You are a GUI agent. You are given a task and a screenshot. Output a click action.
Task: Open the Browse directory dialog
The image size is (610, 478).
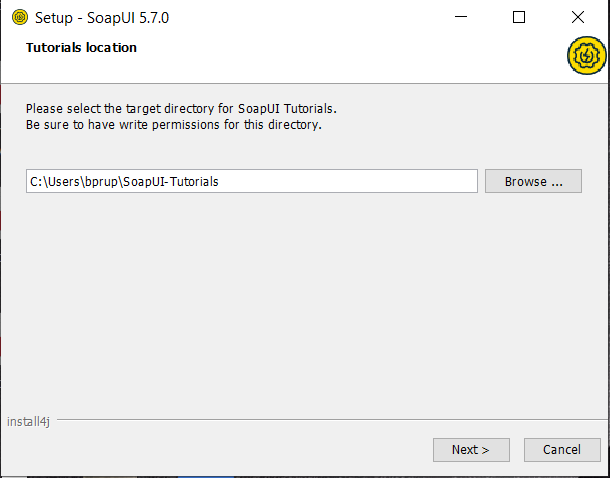tap(533, 181)
